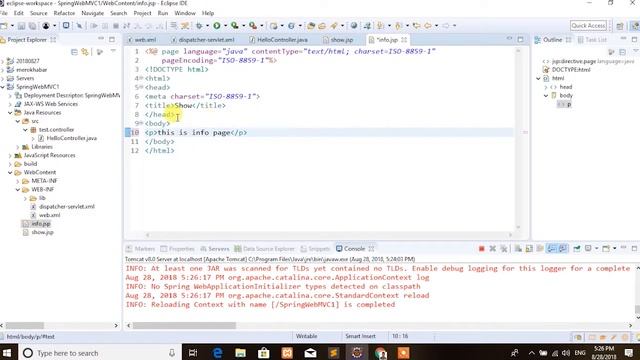Switch to the HelloController.java editor tab
The image size is (640, 360).
click(278, 40)
